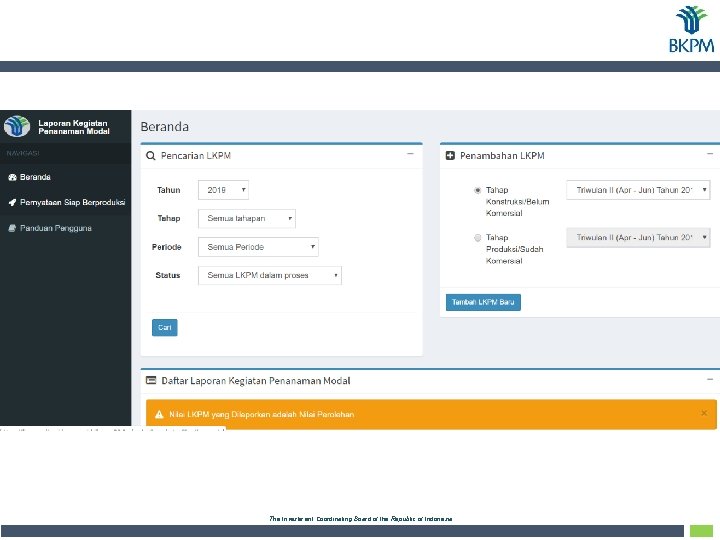This screenshot has height=540, width=720.
Task: Open Panduan Pengguna menu item
Action: (x=65, y=228)
